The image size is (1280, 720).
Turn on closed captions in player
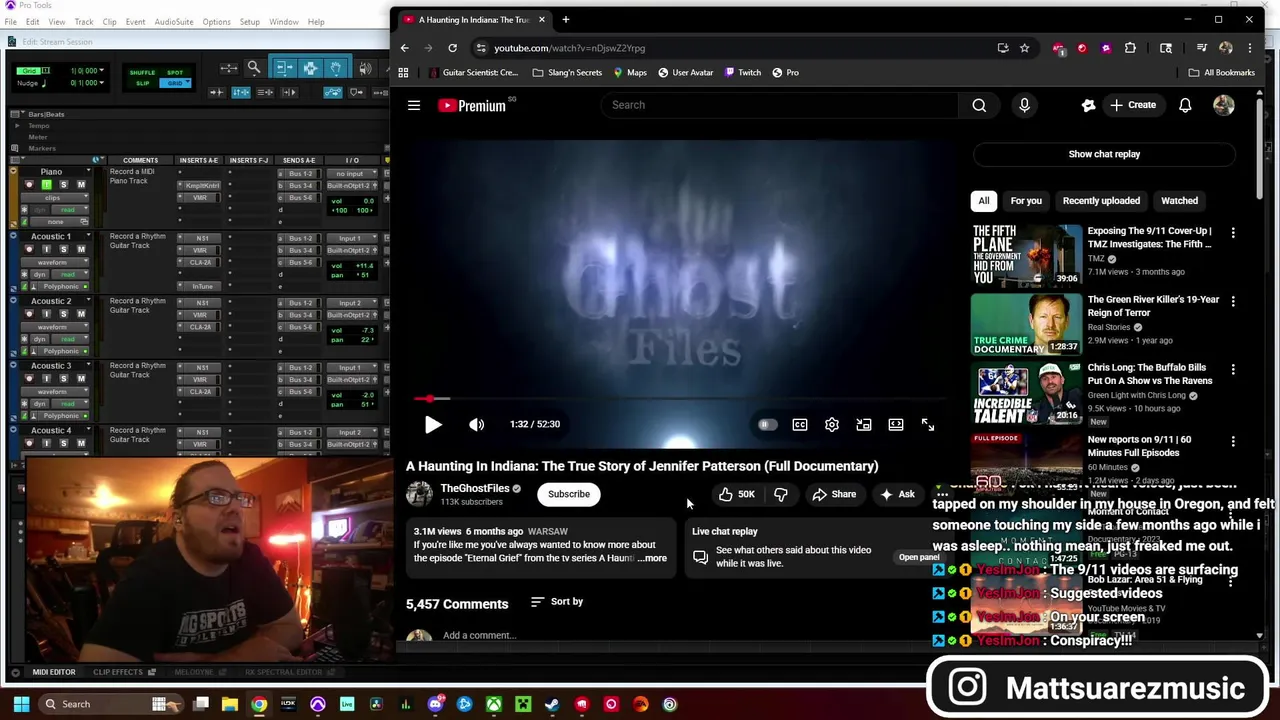pyautogui.click(x=800, y=424)
